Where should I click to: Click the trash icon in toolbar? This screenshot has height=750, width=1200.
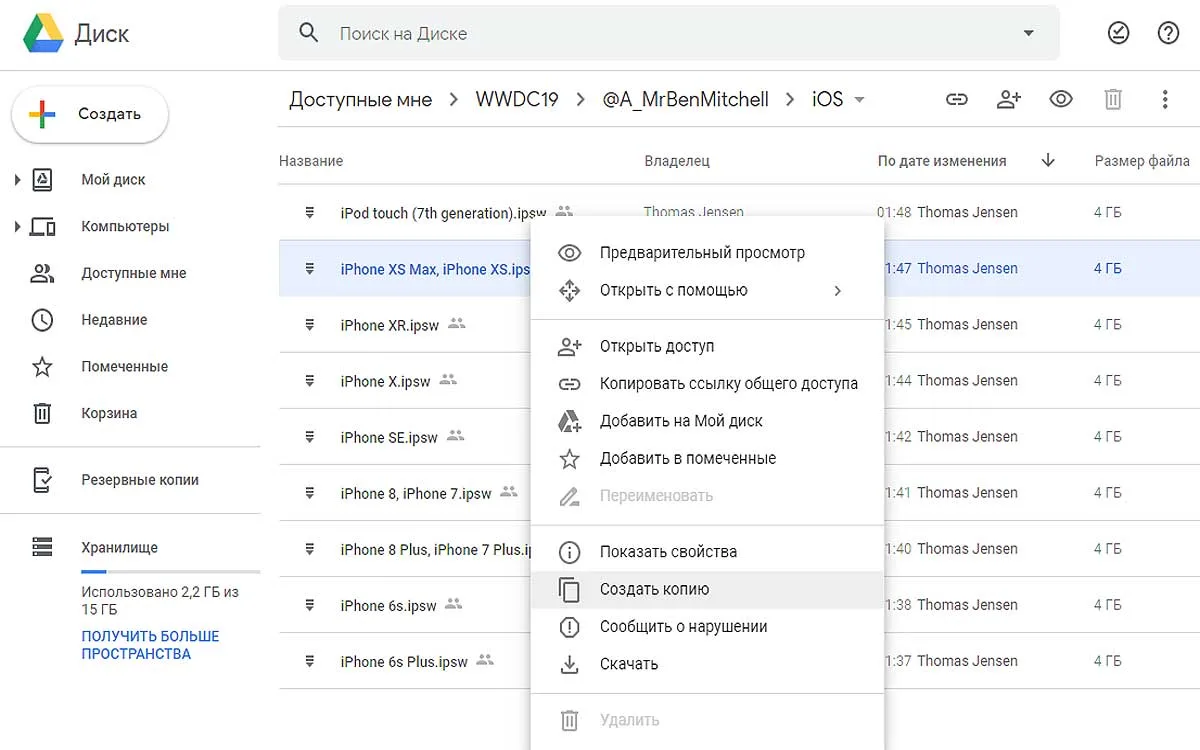(1113, 99)
